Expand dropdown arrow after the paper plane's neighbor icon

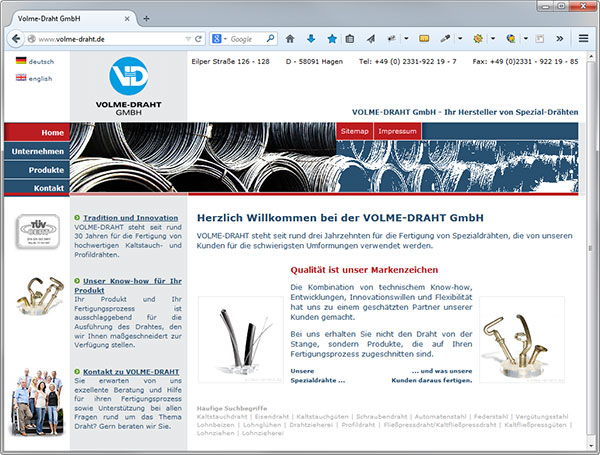pyautogui.click(x=406, y=38)
